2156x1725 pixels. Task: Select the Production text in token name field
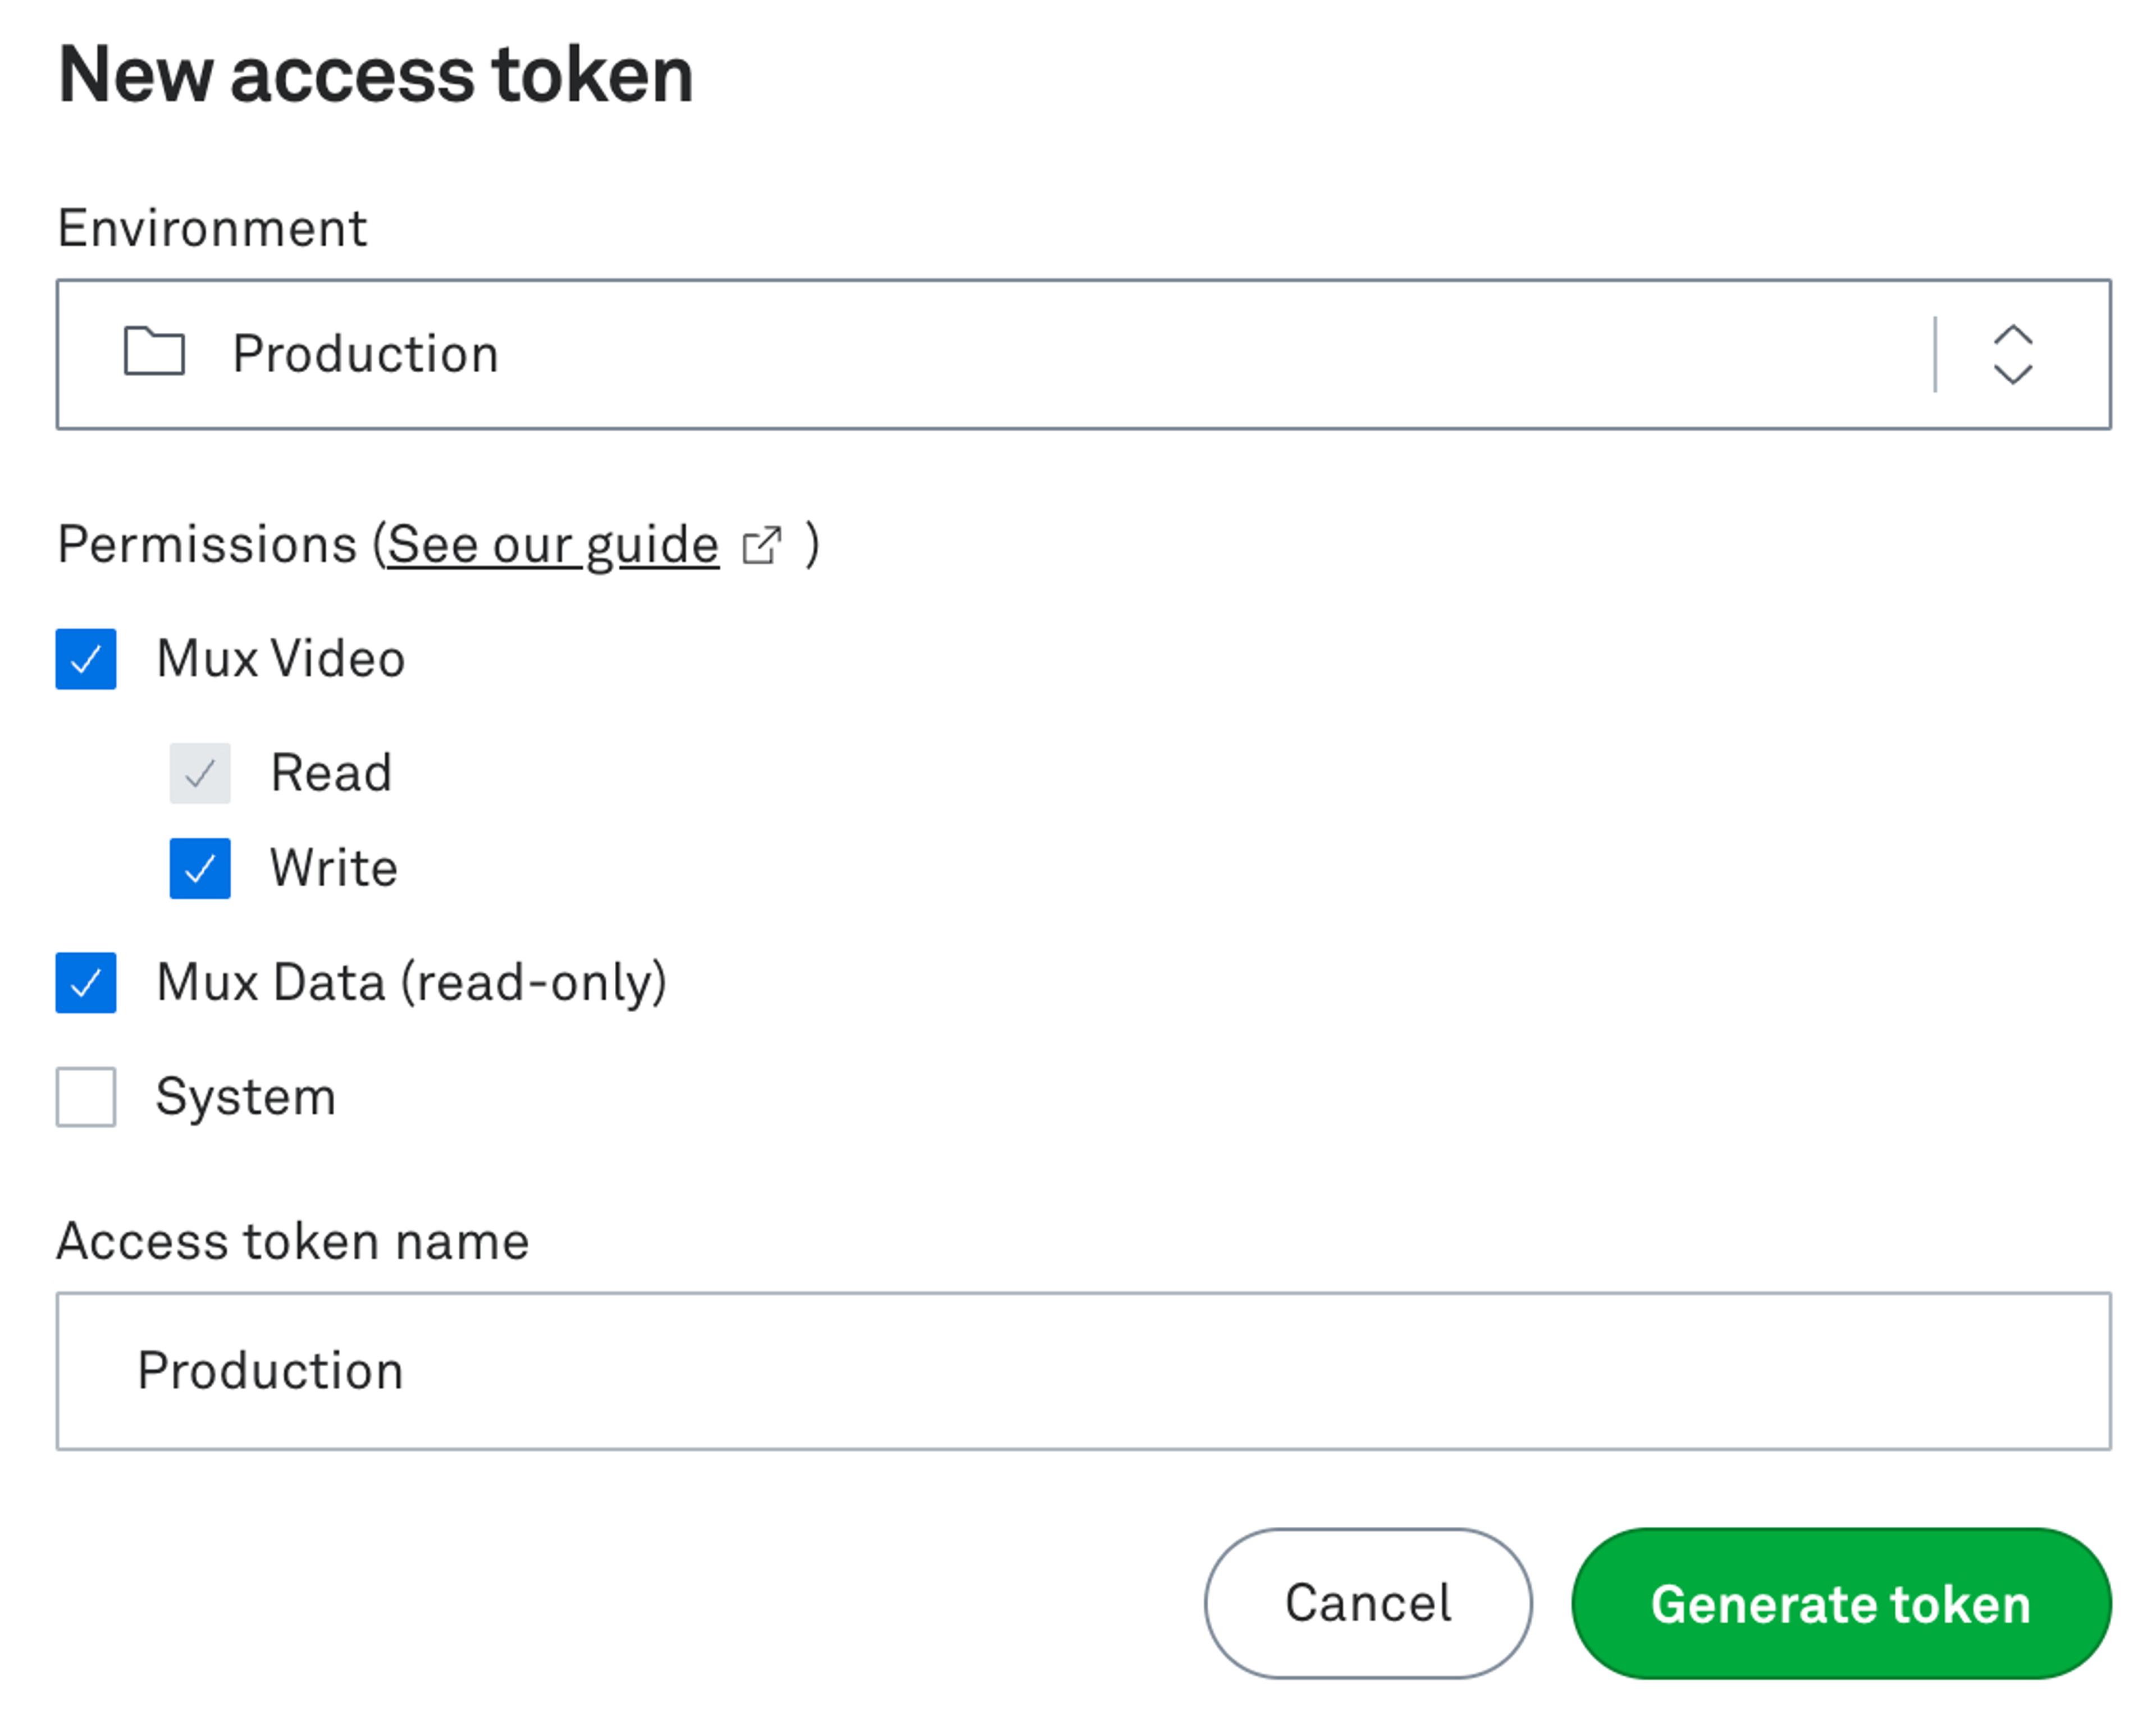point(271,1371)
